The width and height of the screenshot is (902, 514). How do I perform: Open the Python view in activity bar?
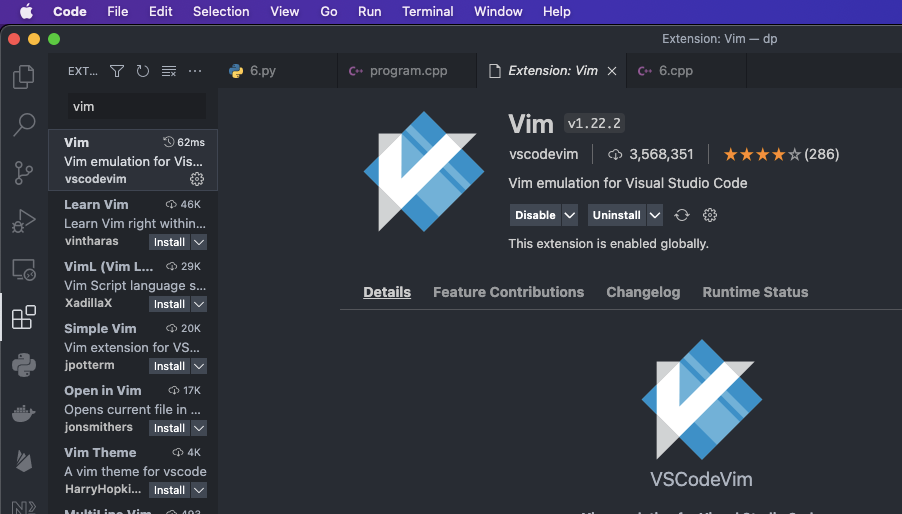pos(24,365)
